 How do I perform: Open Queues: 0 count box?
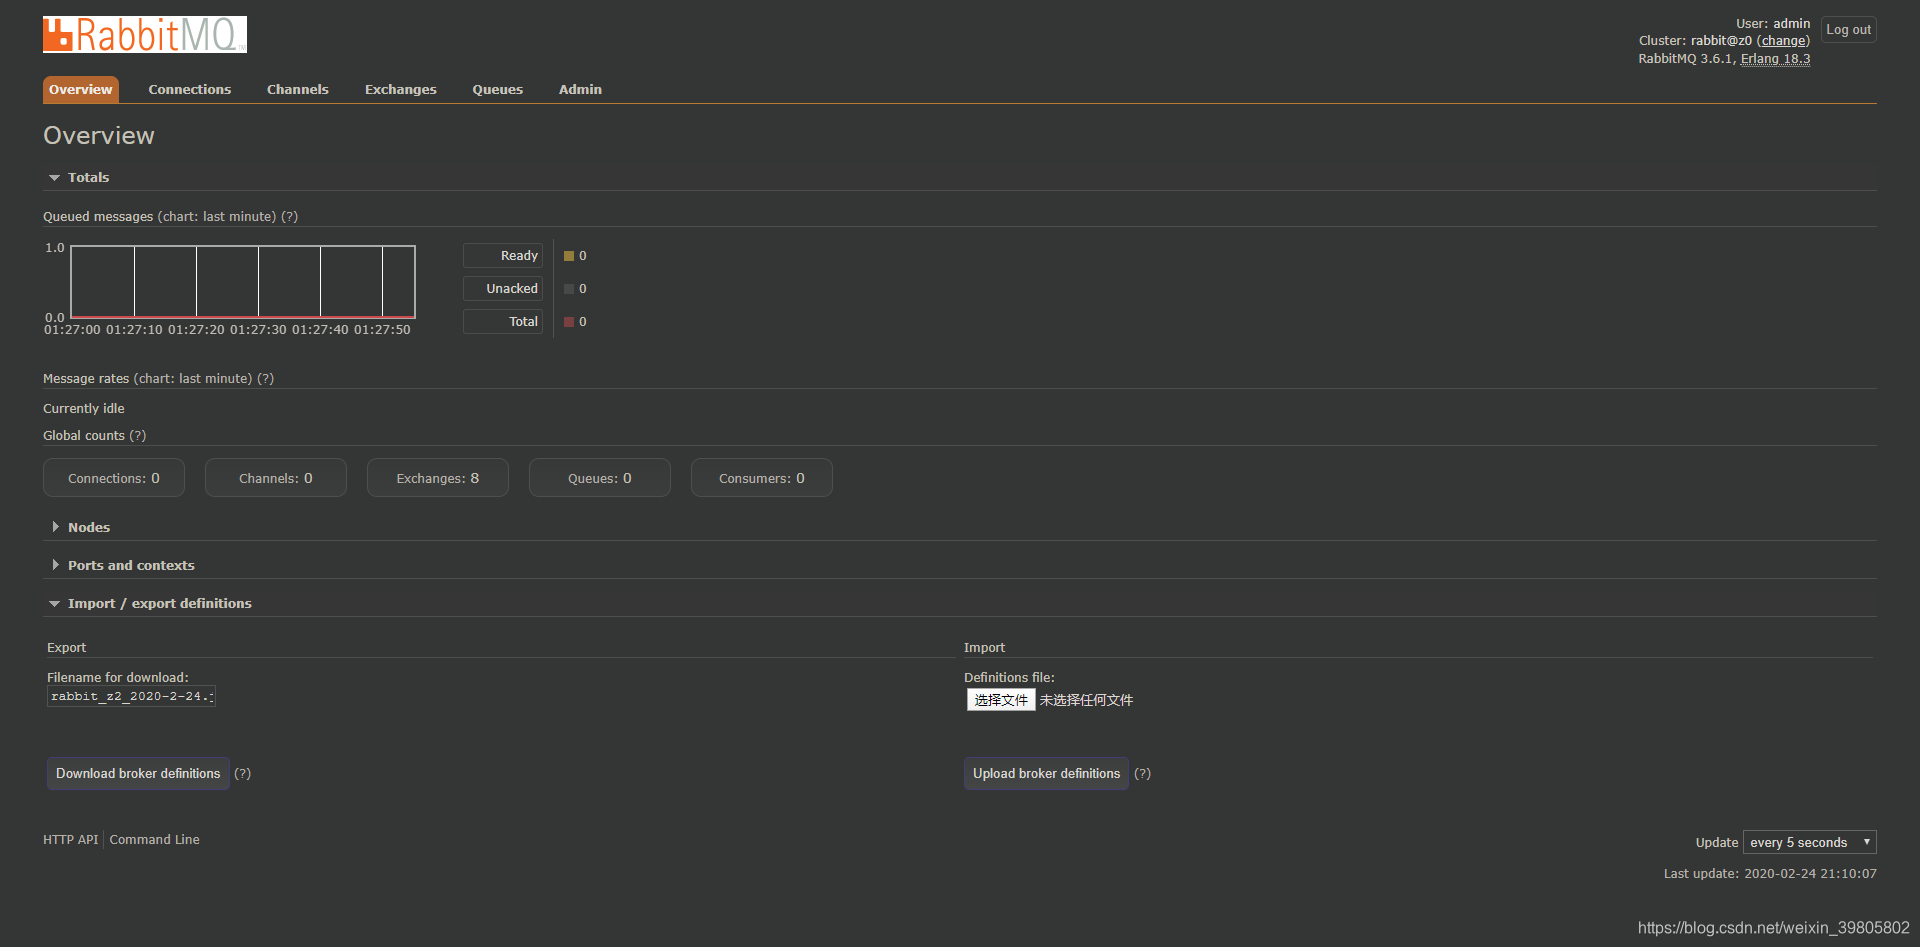pyautogui.click(x=600, y=478)
